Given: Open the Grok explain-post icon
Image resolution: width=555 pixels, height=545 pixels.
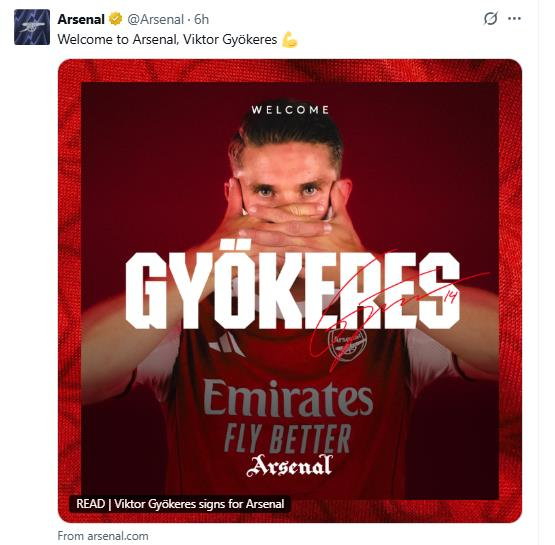Looking at the screenshot, I should 491,18.
